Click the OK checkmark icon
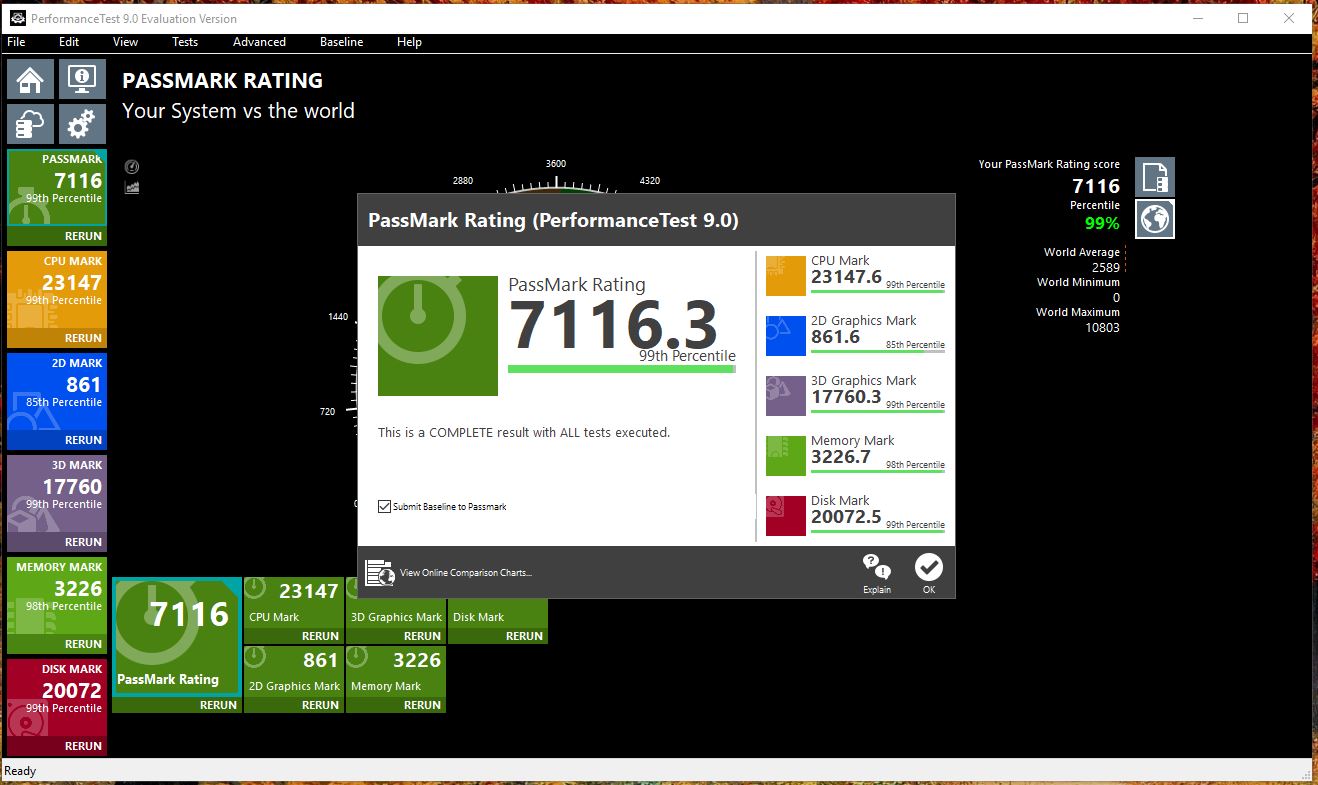 click(x=929, y=567)
